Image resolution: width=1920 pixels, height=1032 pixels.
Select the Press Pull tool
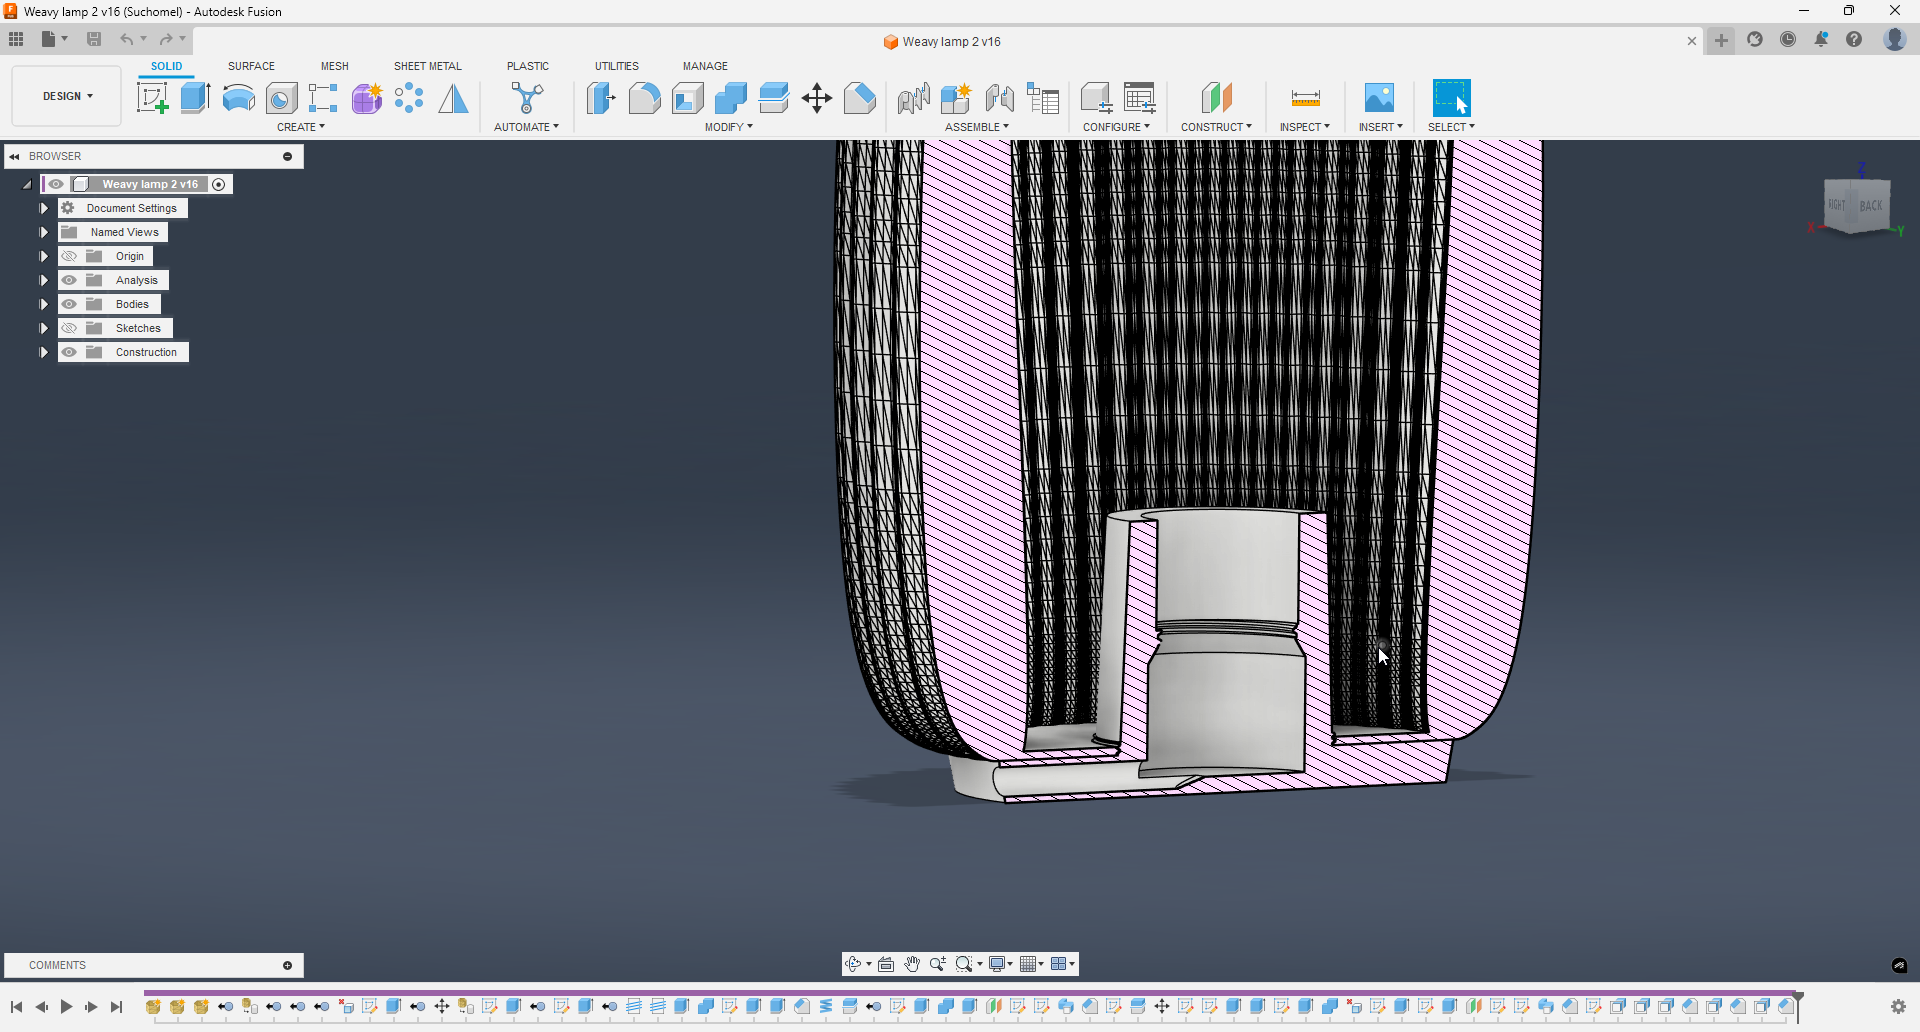pyautogui.click(x=601, y=98)
